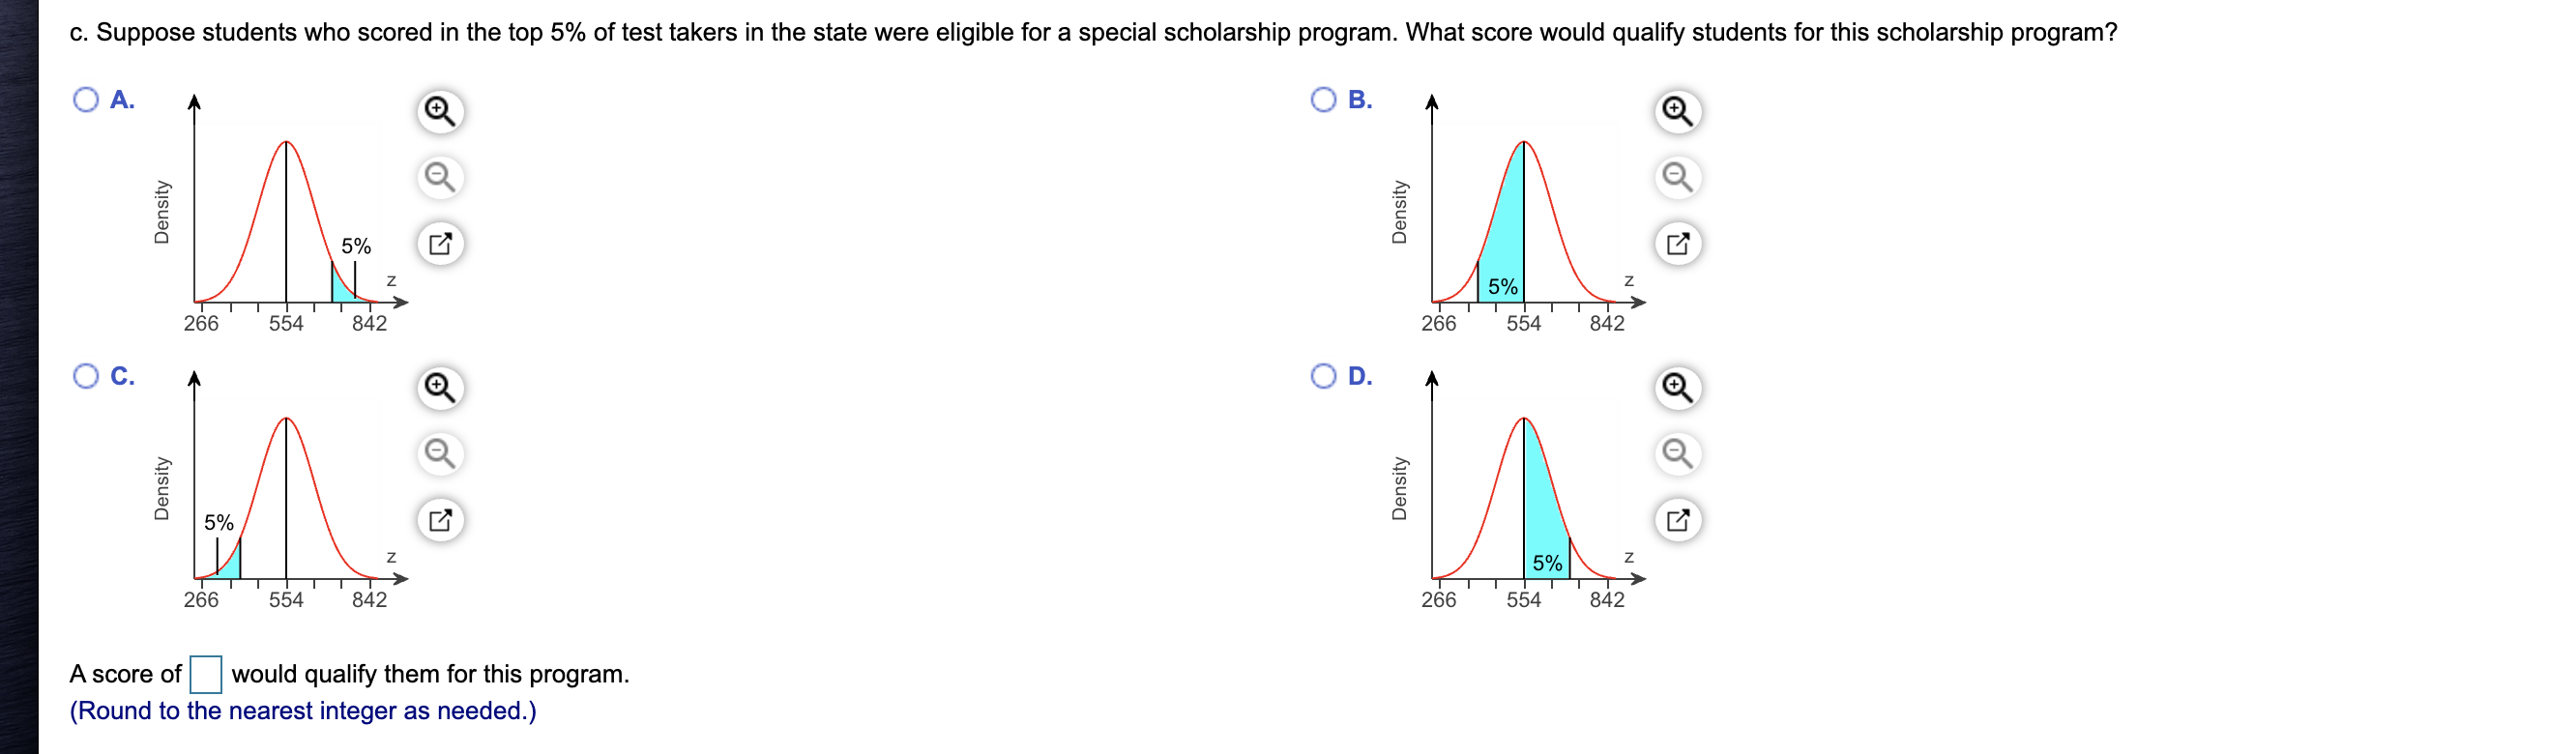The height and width of the screenshot is (754, 2576).
Task: Select answer choice D
Action: point(1325,377)
